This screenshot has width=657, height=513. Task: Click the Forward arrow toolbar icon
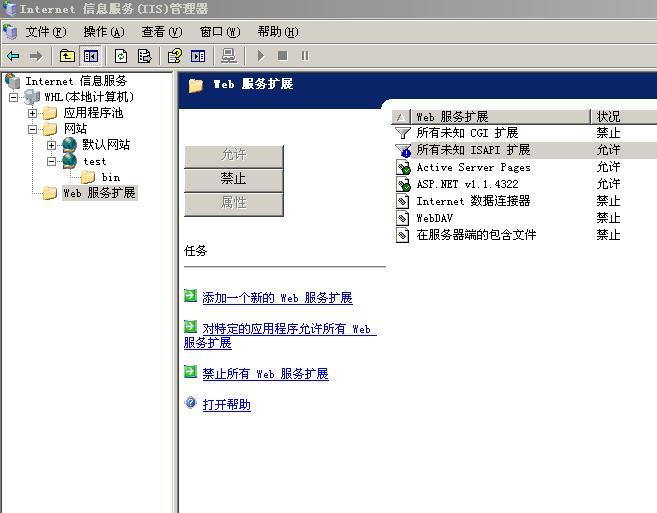(x=36, y=56)
